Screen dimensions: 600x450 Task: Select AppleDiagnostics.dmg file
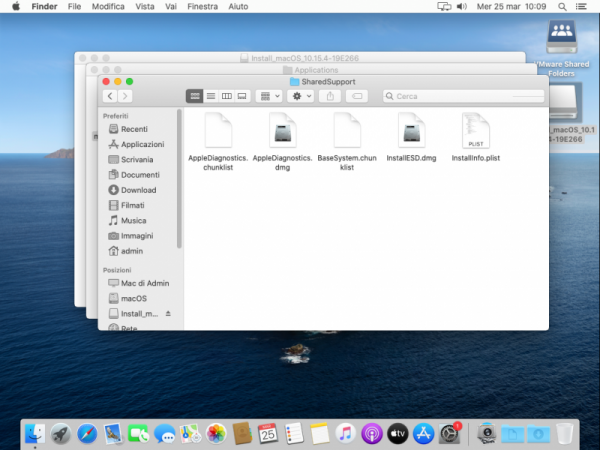[x=282, y=141]
